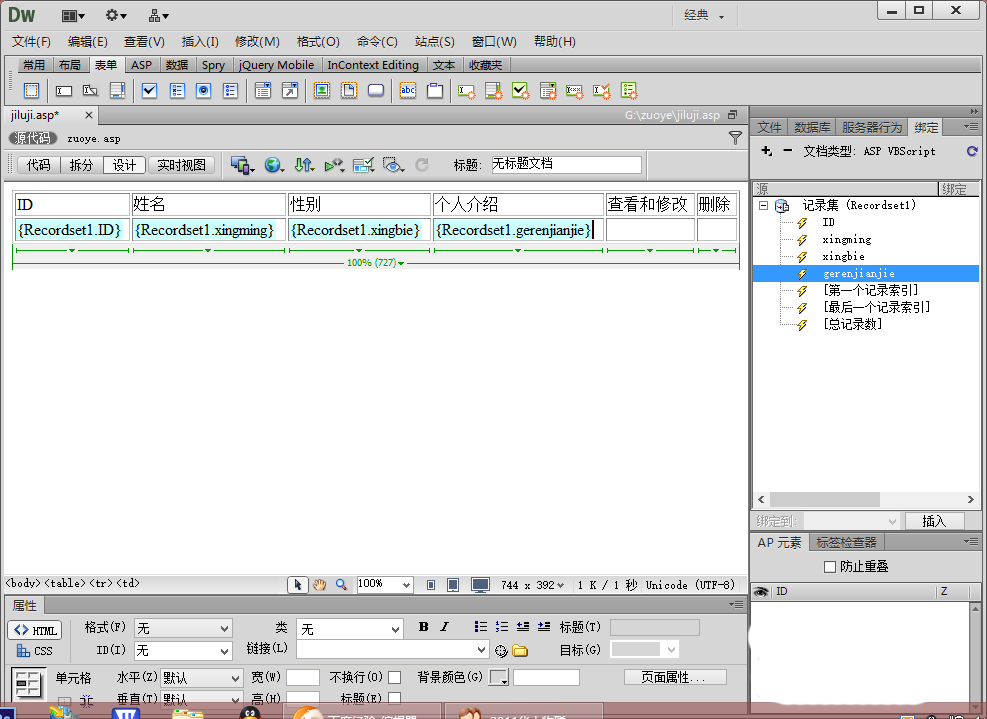Open the 格式 format dropdown
The image size is (987, 719).
click(183, 628)
